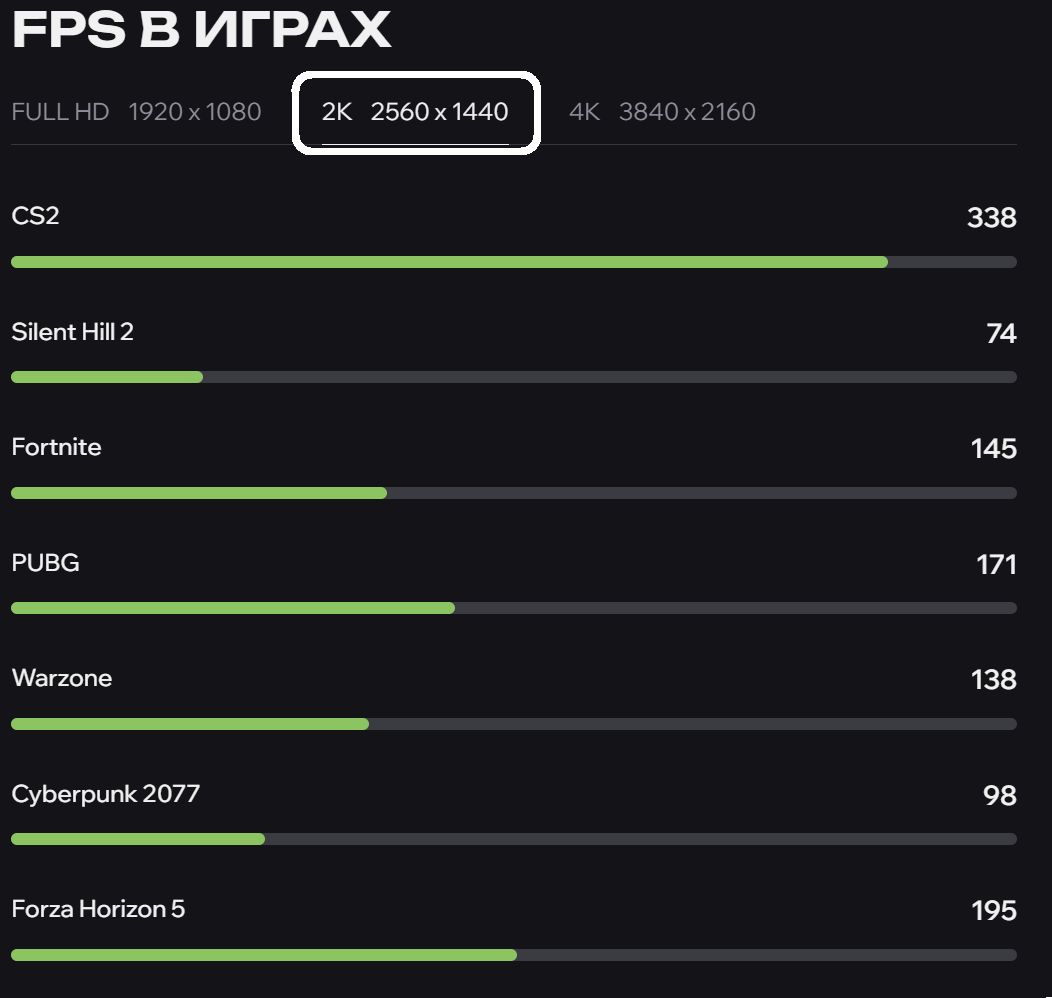
Task: Click the "FPS В ИГРАХ" heading
Action: (x=201, y=30)
